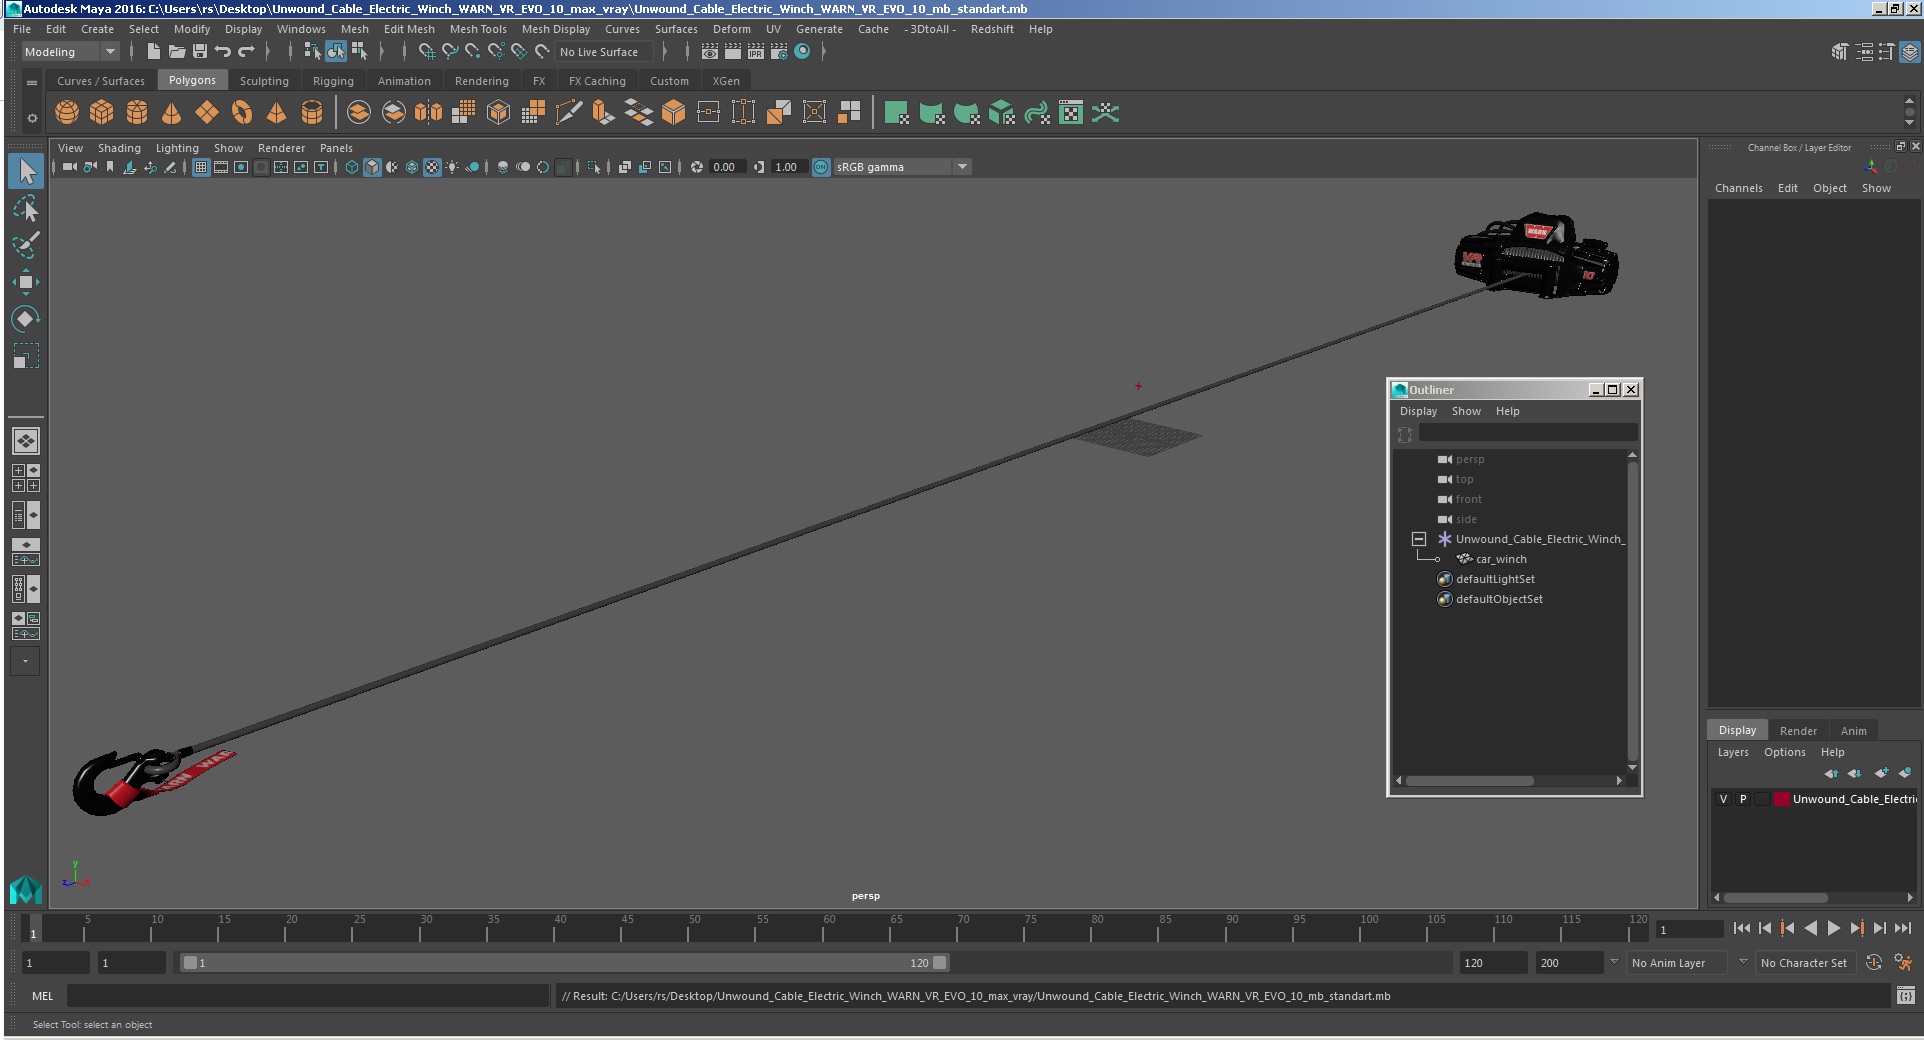1924x1040 pixels.
Task: Toggle the color management ON button
Action: point(821,167)
